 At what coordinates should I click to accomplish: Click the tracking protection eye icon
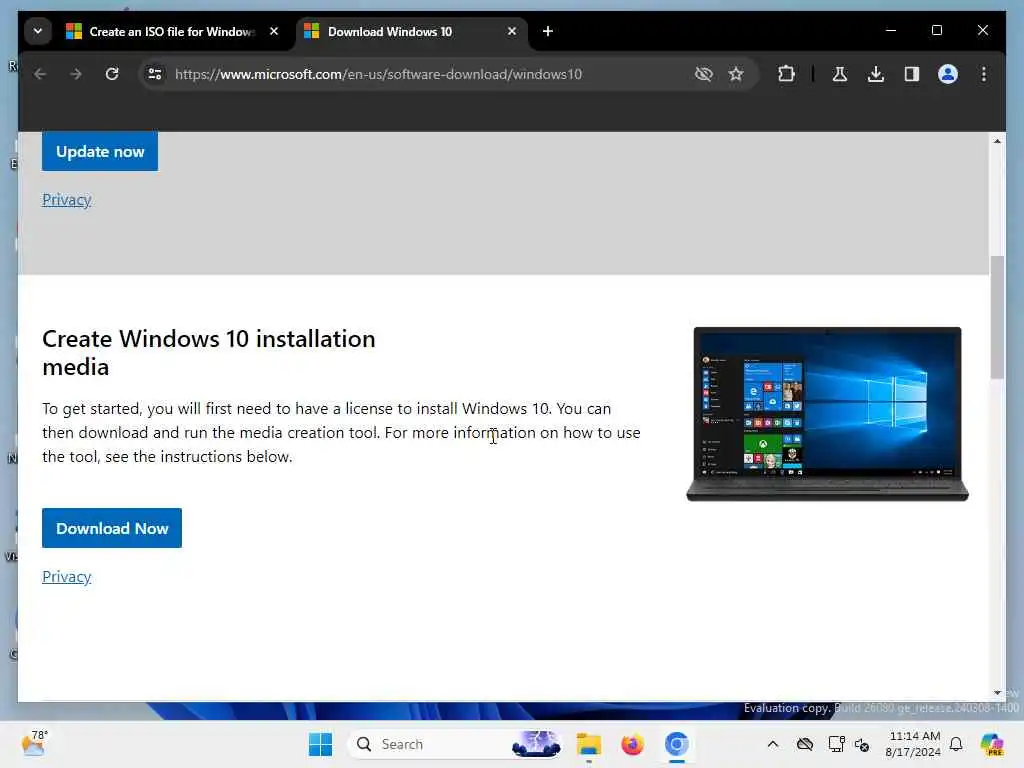click(703, 74)
